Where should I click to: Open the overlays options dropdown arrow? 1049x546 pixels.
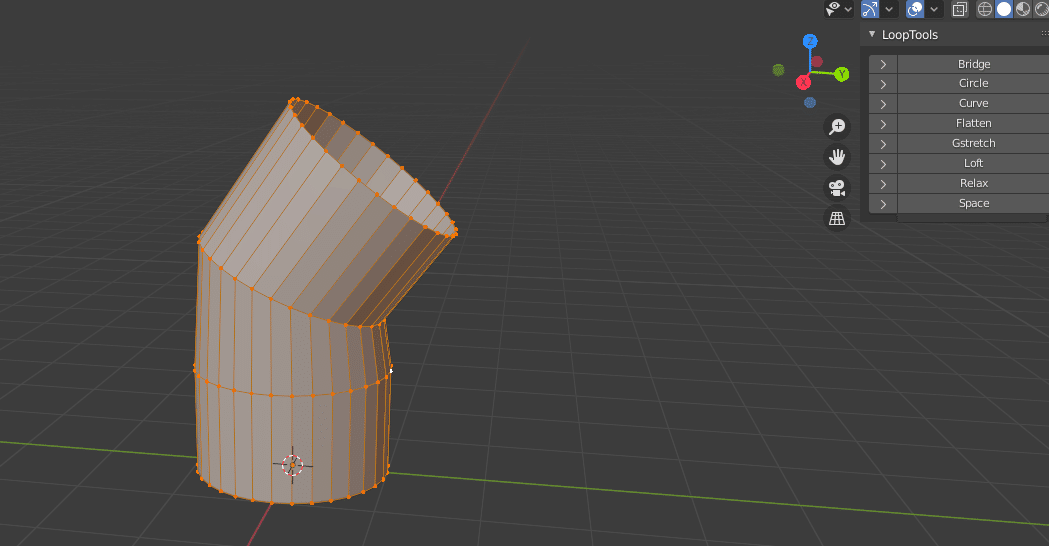(x=934, y=9)
